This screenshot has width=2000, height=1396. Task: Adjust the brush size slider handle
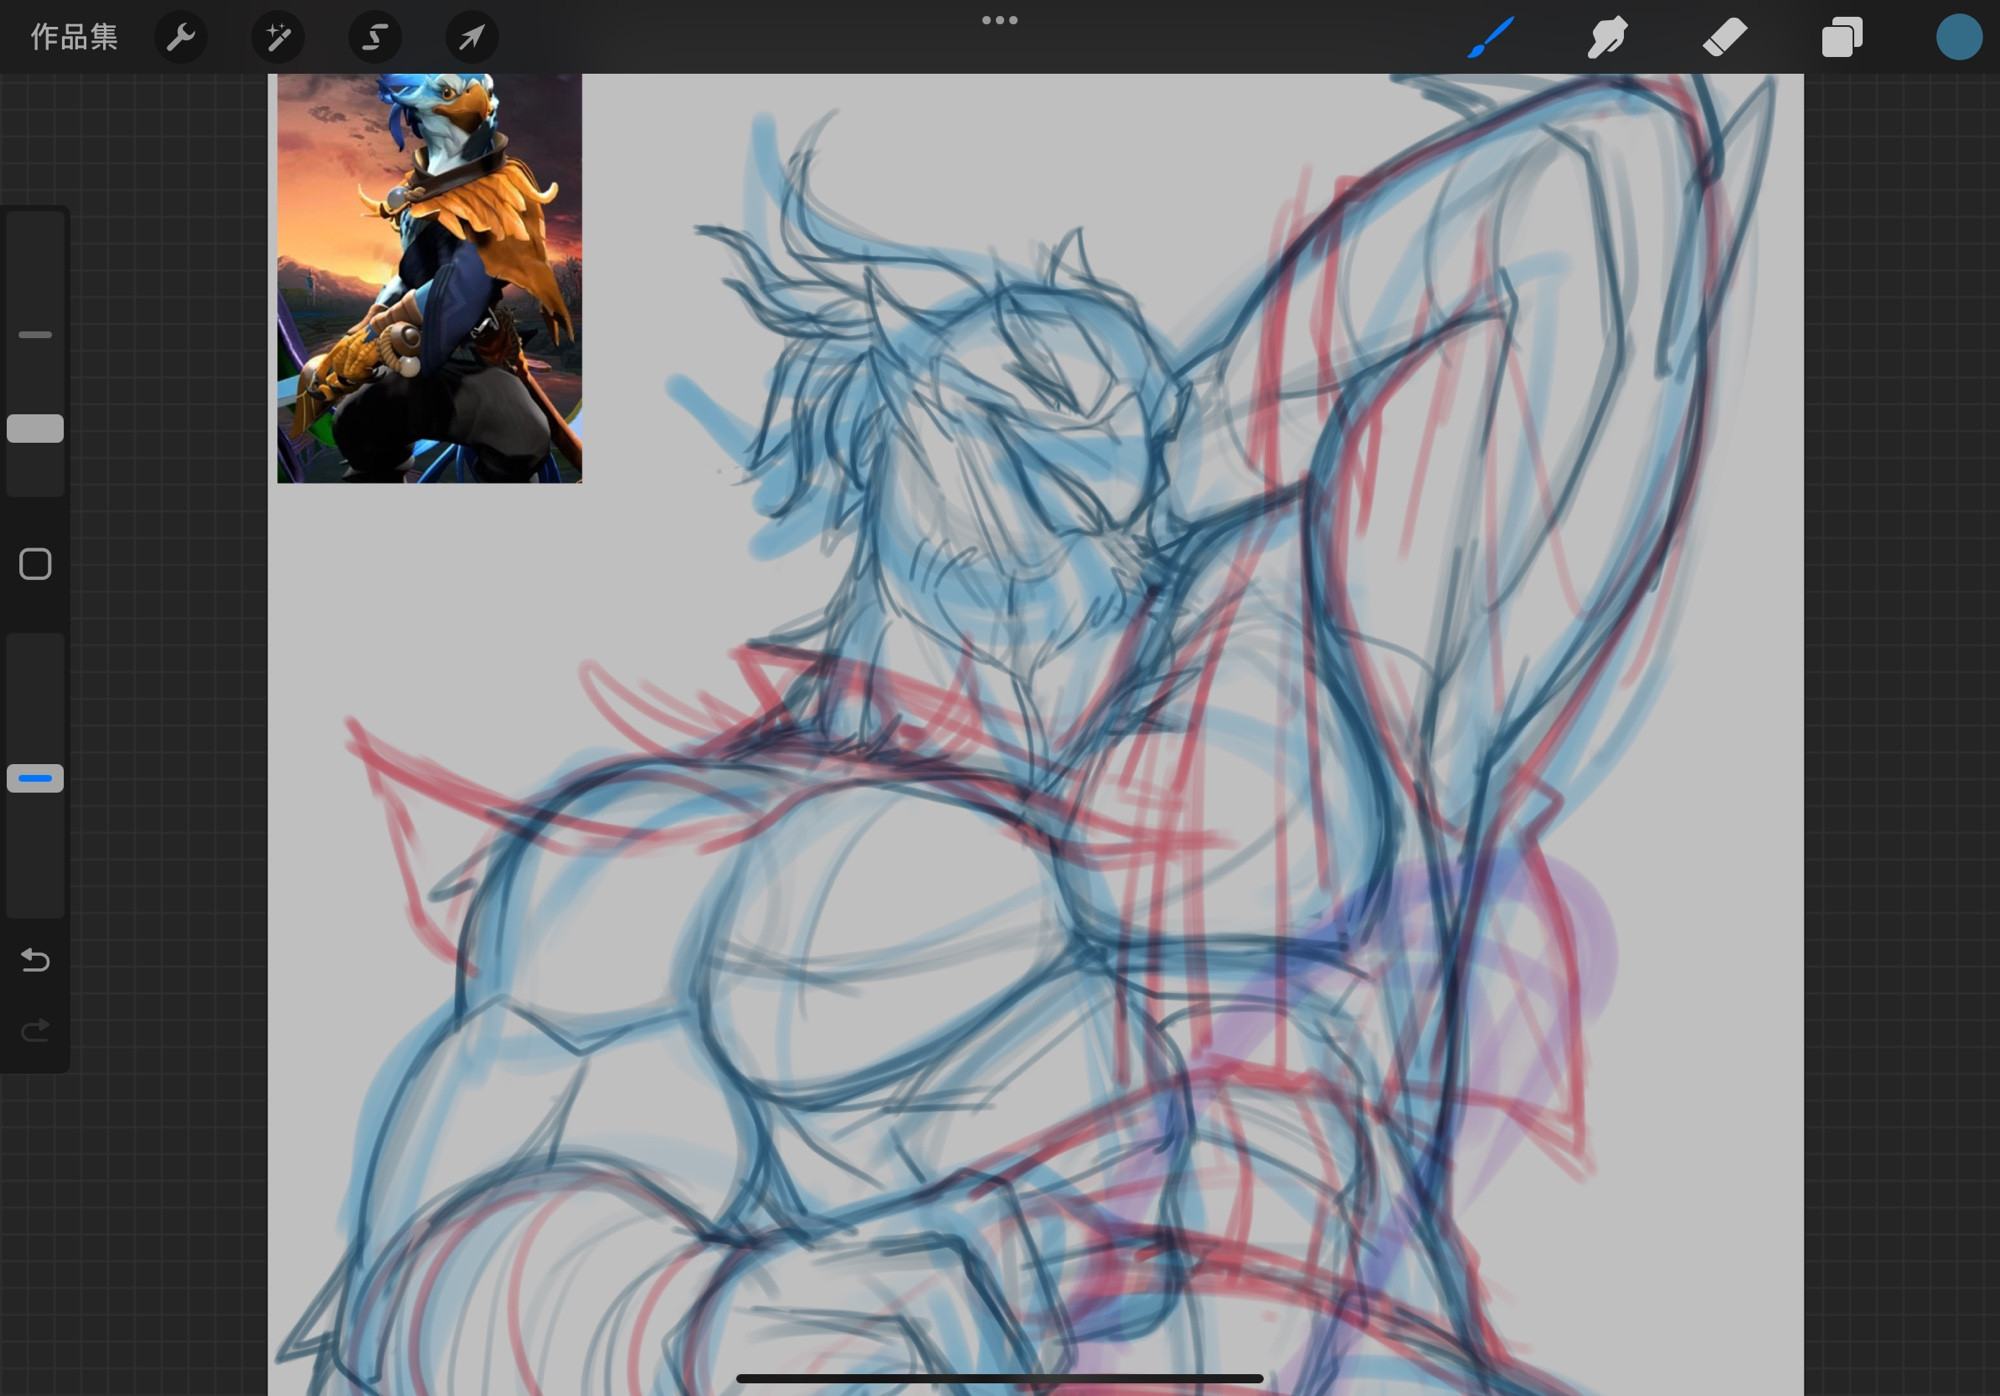tap(35, 429)
